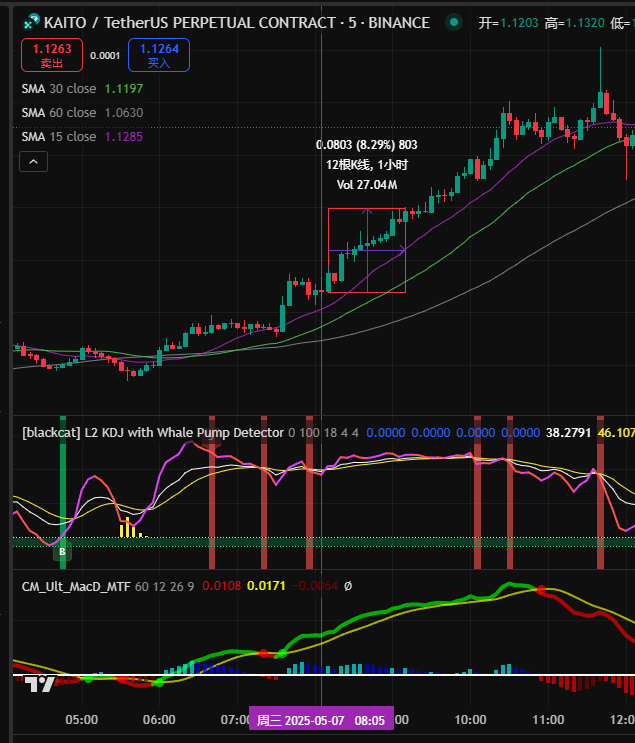Click the SMA 60 value 1.0630
Viewport: 635px width, 743px height.
click(124, 113)
